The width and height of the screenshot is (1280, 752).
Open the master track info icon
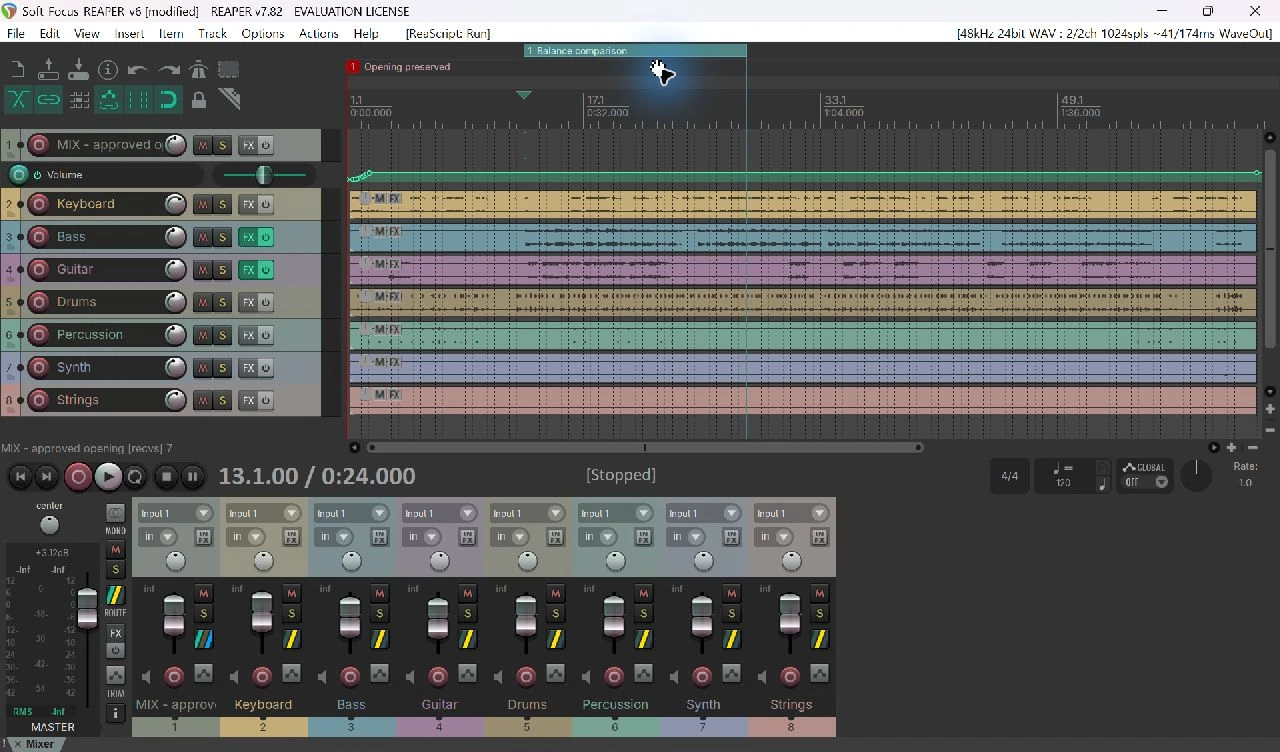coord(115,713)
